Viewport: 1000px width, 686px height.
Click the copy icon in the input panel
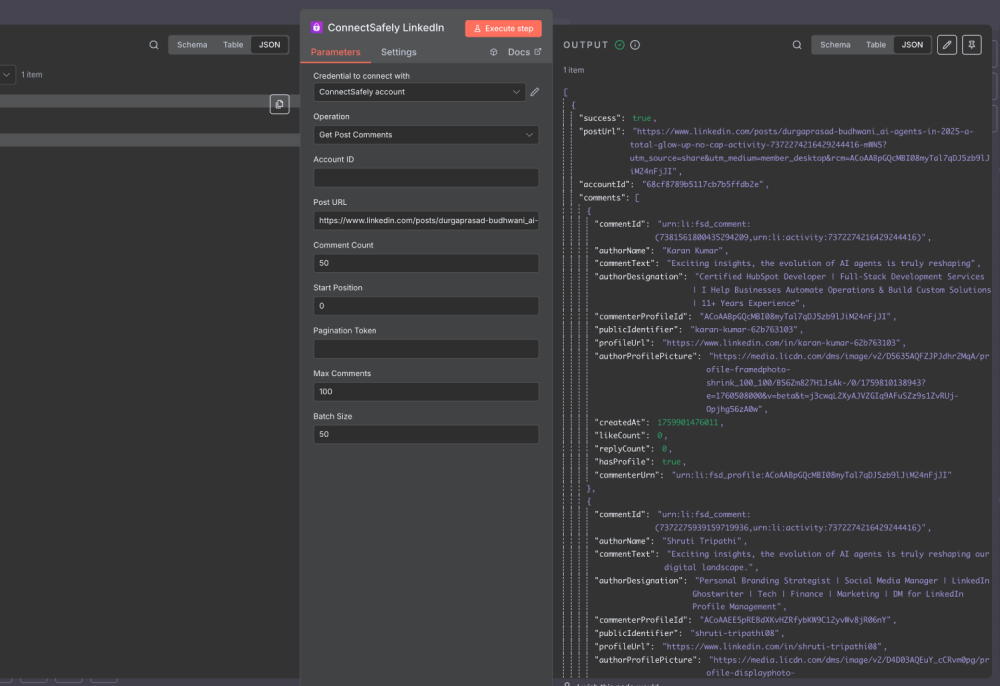(x=279, y=104)
